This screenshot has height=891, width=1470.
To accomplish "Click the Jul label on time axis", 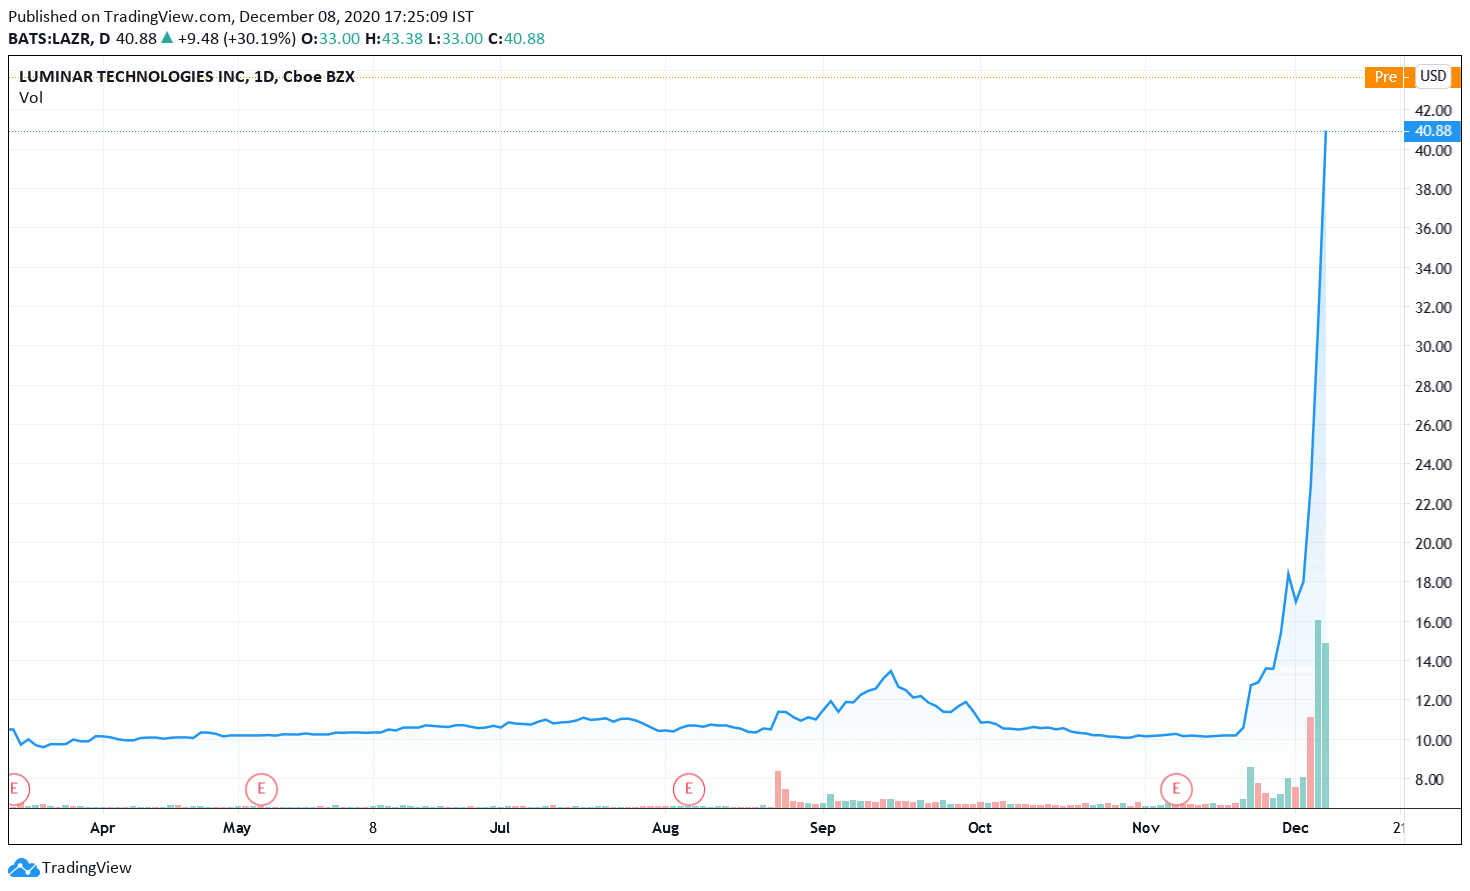I will pyautogui.click(x=500, y=828).
